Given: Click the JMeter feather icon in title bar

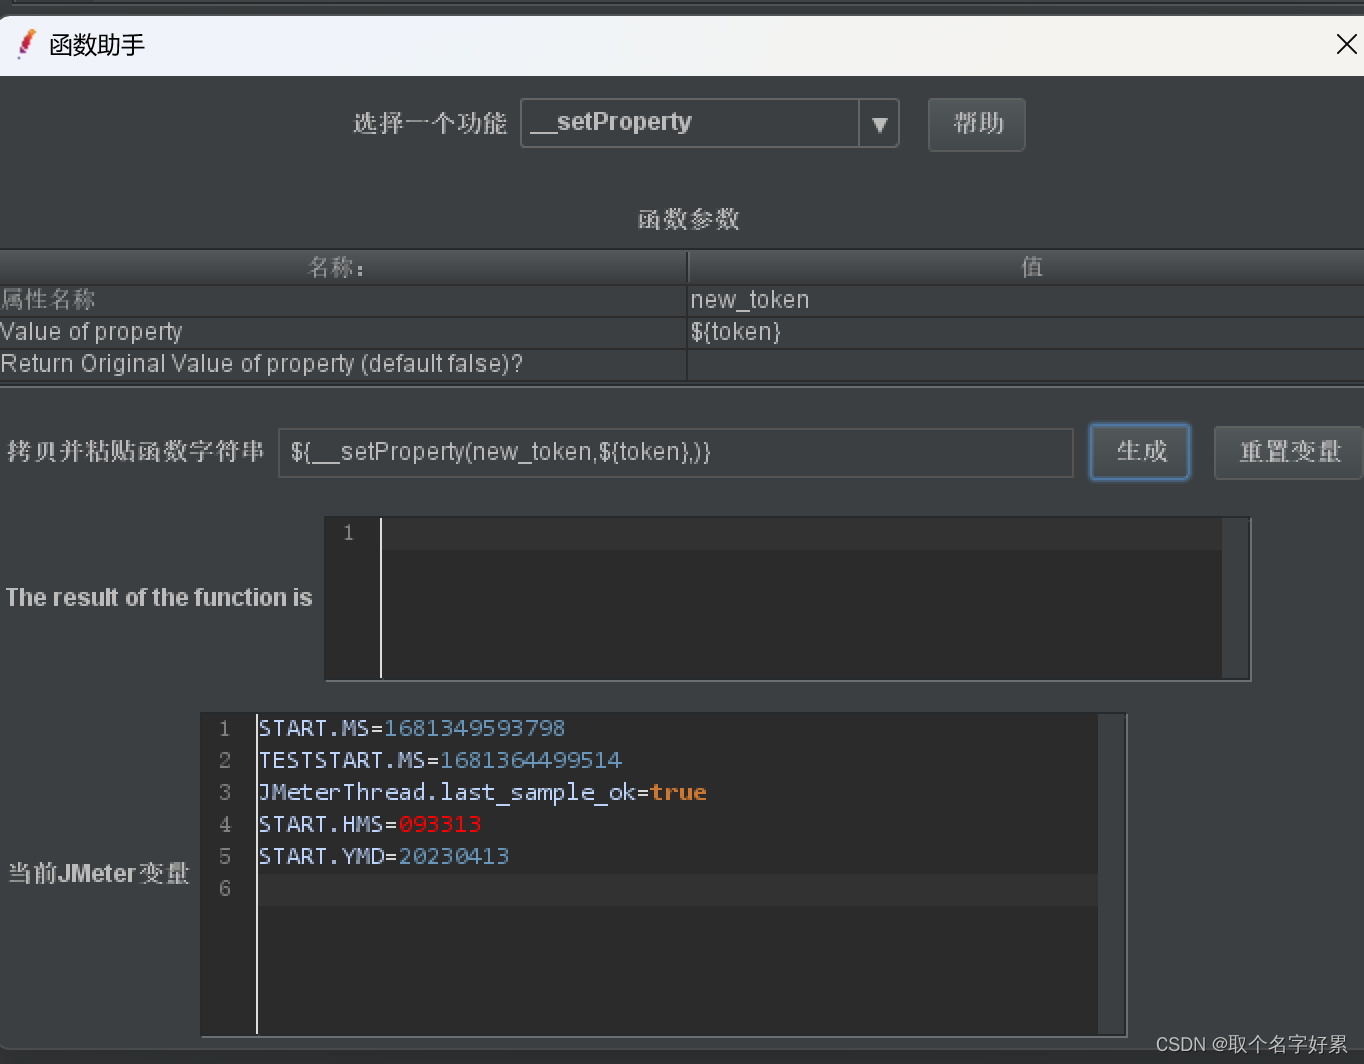Looking at the screenshot, I should click(x=25, y=43).
